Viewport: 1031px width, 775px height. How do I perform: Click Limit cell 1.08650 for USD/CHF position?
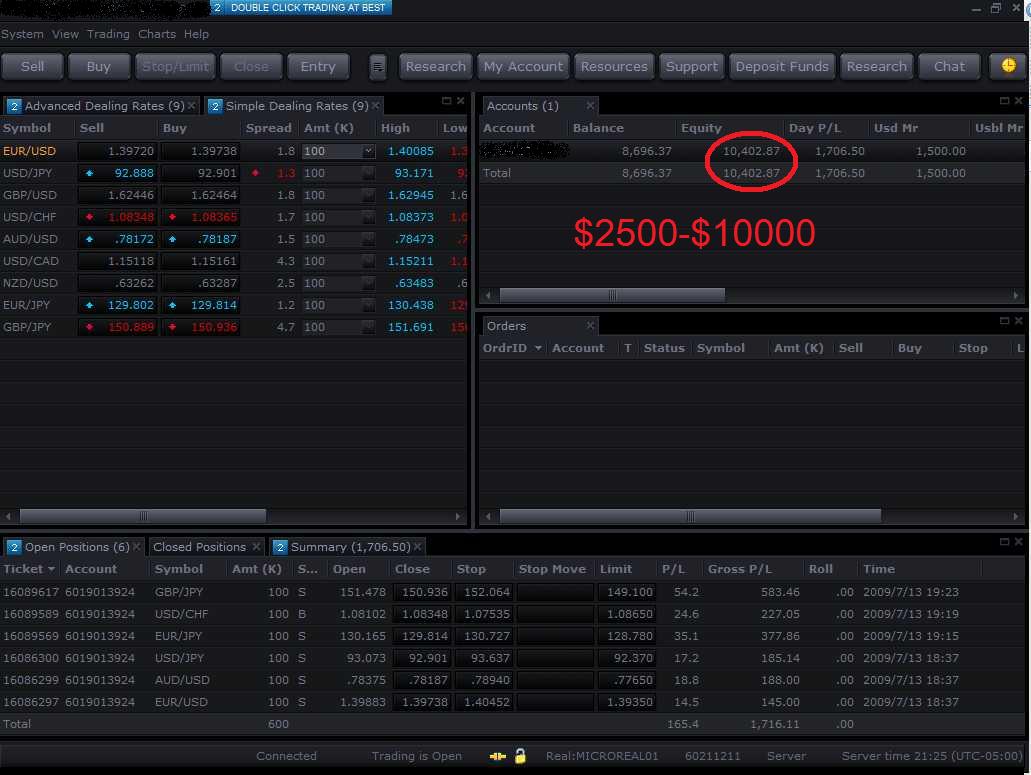tap(628, 614)
